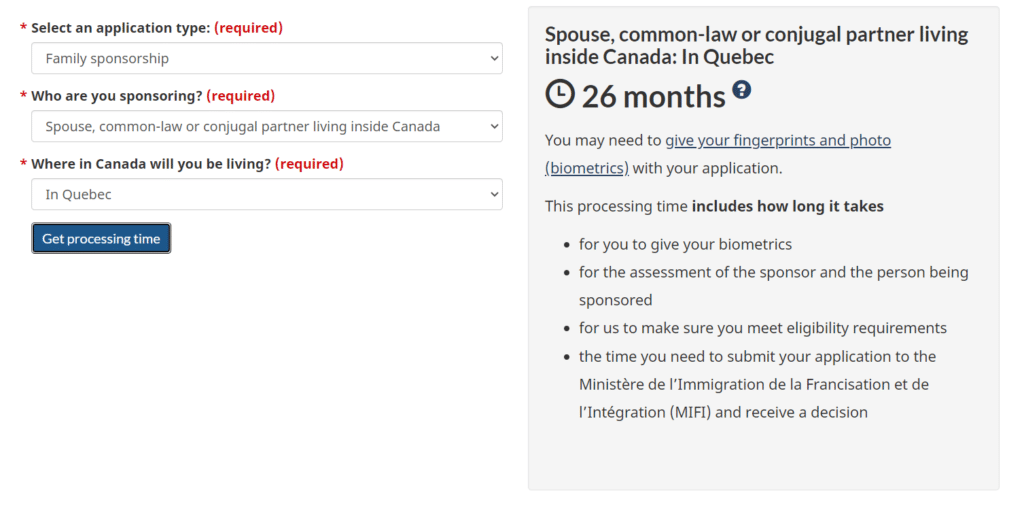Click the clock icon next to 26 months

point(560,94)
